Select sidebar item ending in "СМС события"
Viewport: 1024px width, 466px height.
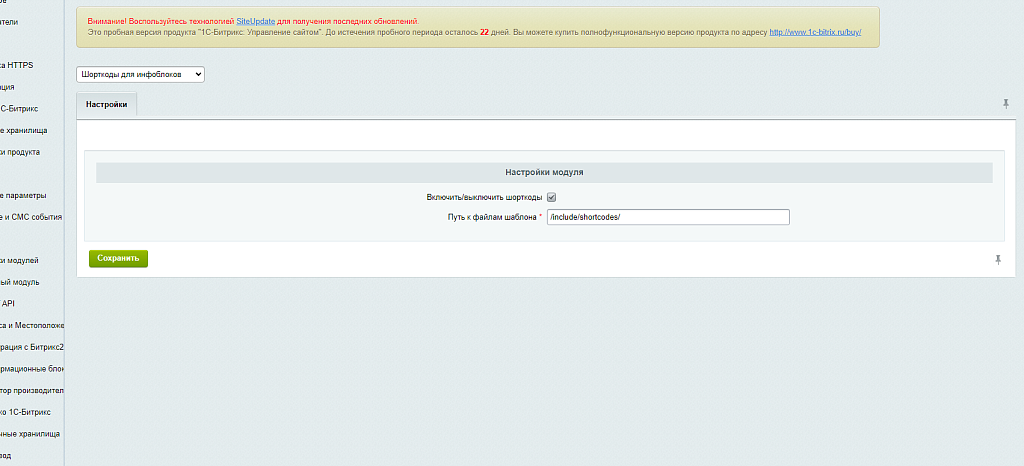point(32,217)
